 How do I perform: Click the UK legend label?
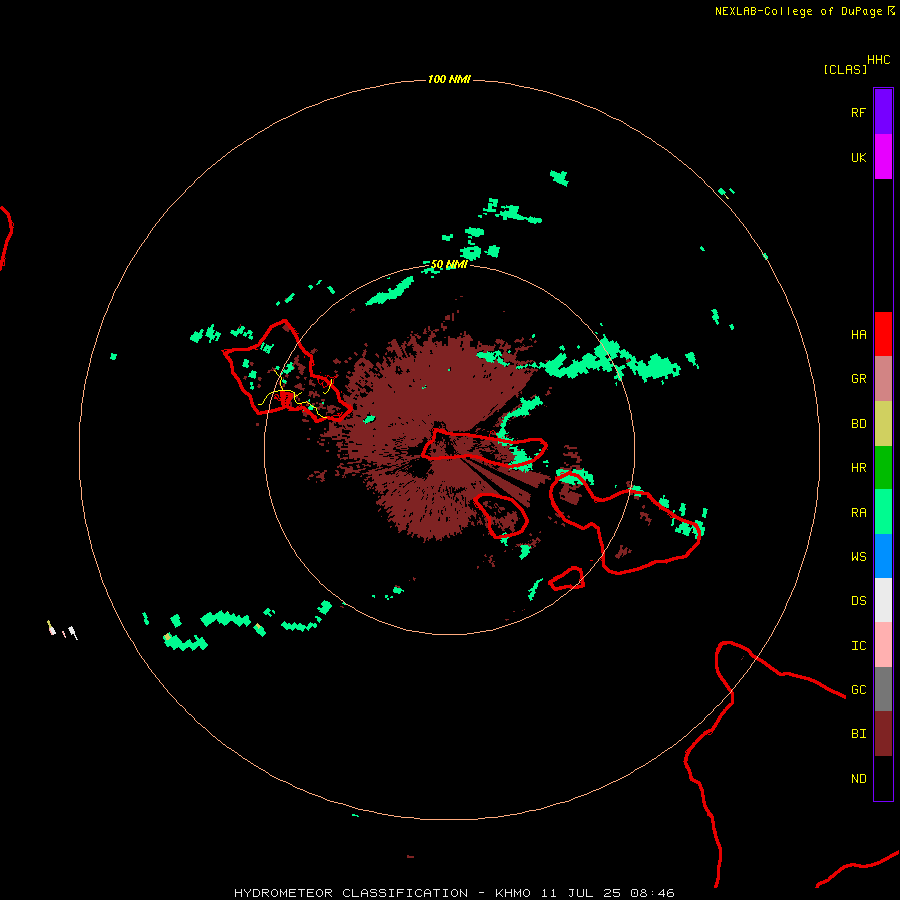pyautogui.click(x=858, y=157)
